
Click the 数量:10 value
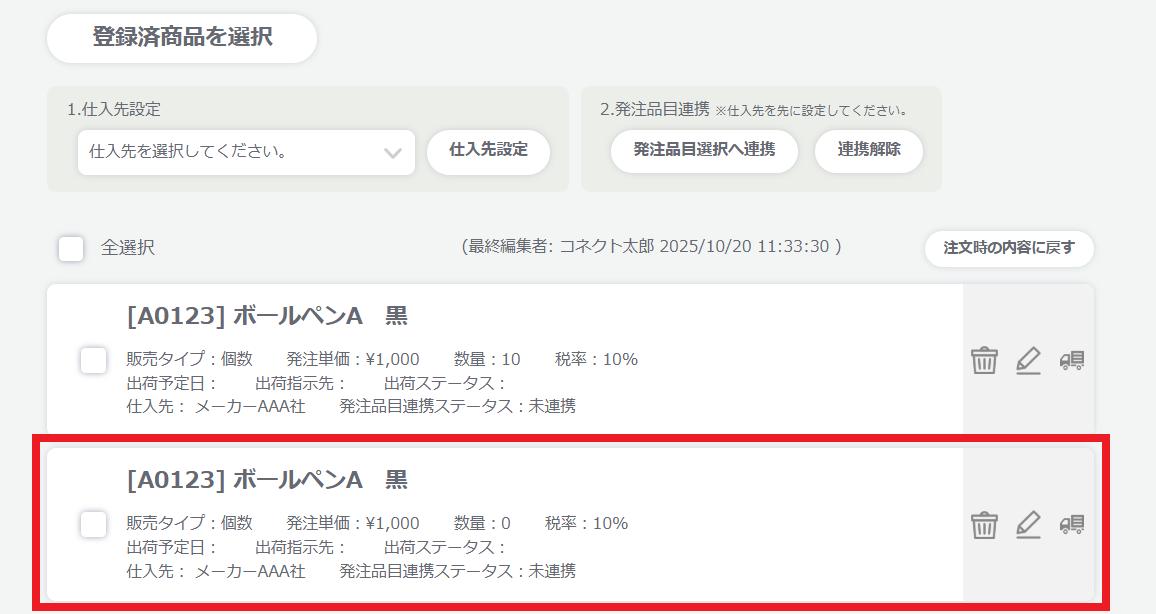pos(487,359)
